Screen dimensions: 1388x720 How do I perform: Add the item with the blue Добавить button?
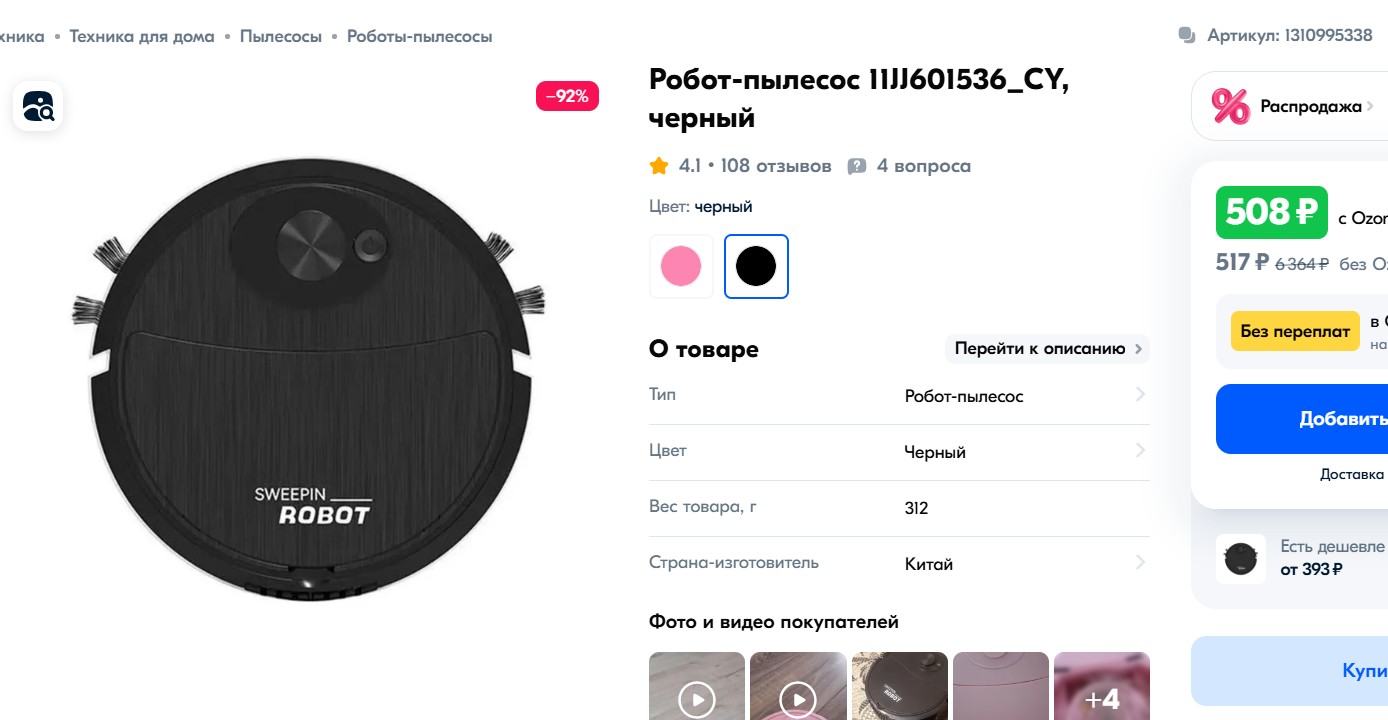click(1302, 419)
